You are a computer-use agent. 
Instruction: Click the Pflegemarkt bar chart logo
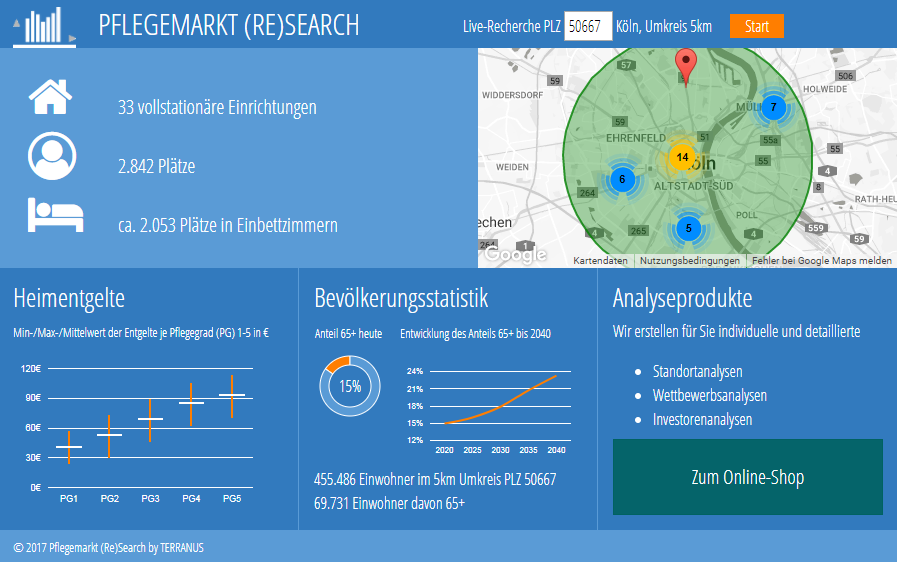pos(44,26)
